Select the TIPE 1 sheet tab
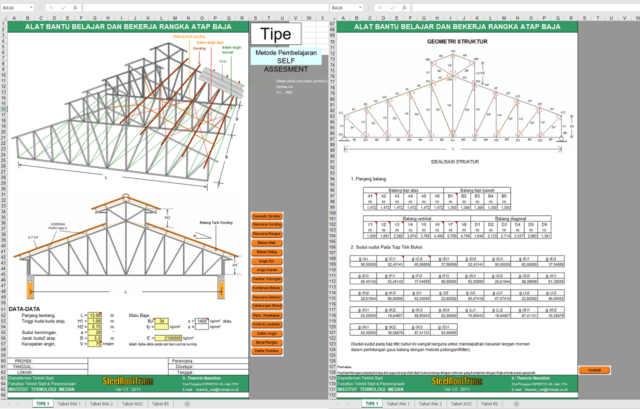This screenshot has width=640, height=409. click(41, 402)
